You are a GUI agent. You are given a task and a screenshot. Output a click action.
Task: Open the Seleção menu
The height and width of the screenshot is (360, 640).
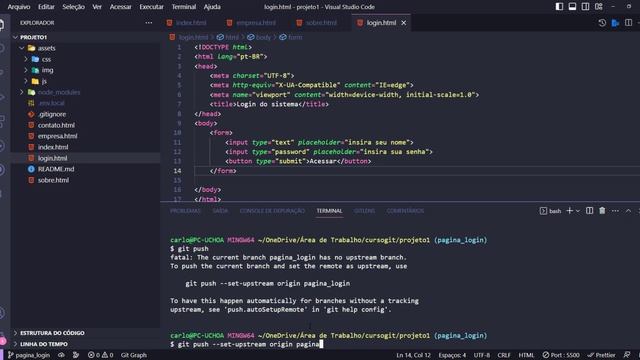[73, 7]
